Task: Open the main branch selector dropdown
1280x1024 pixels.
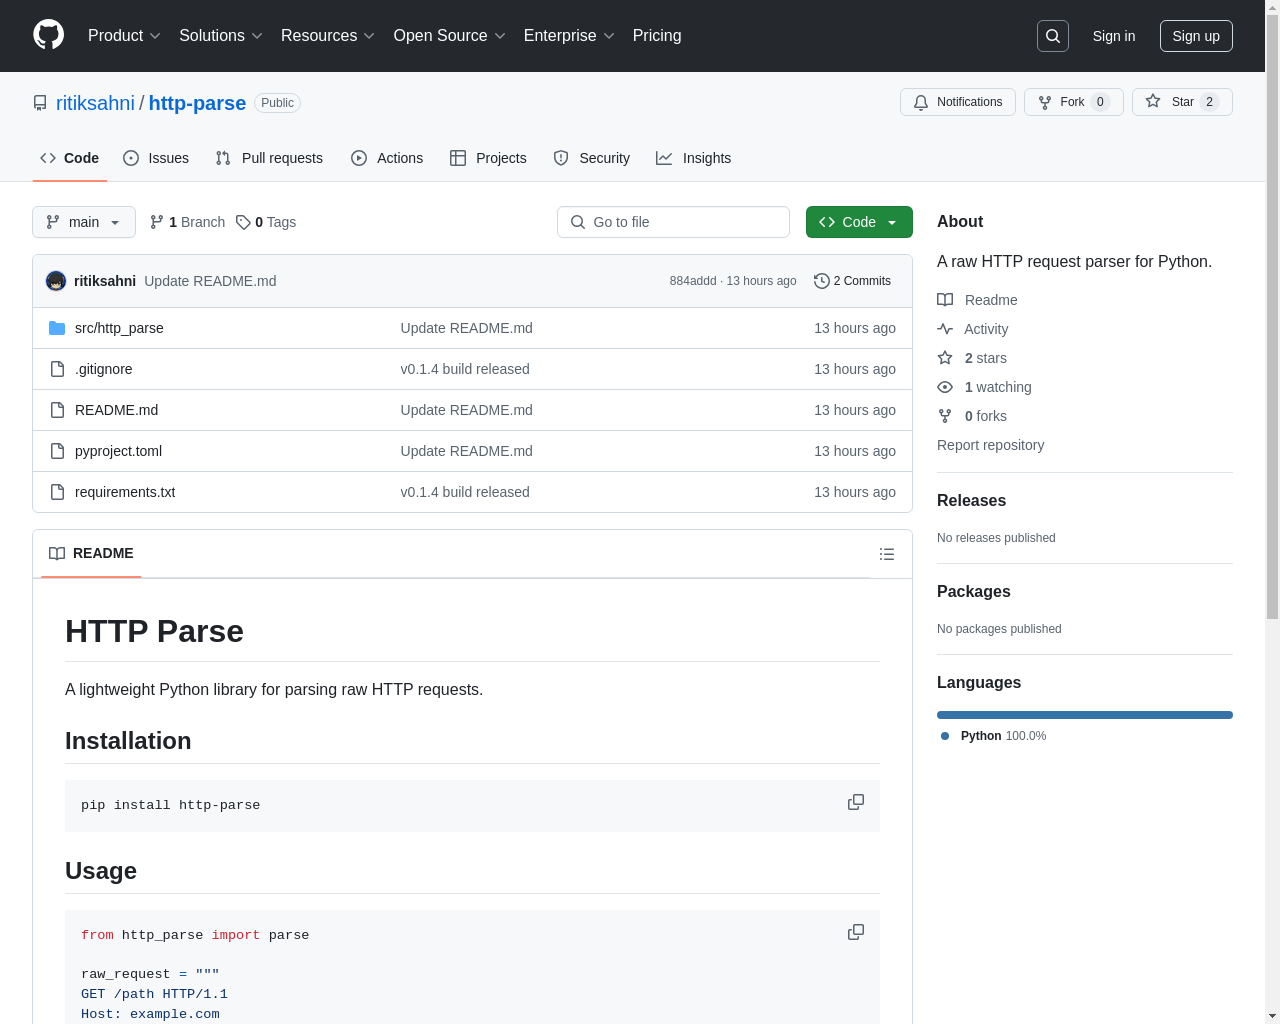Action: 84,222
